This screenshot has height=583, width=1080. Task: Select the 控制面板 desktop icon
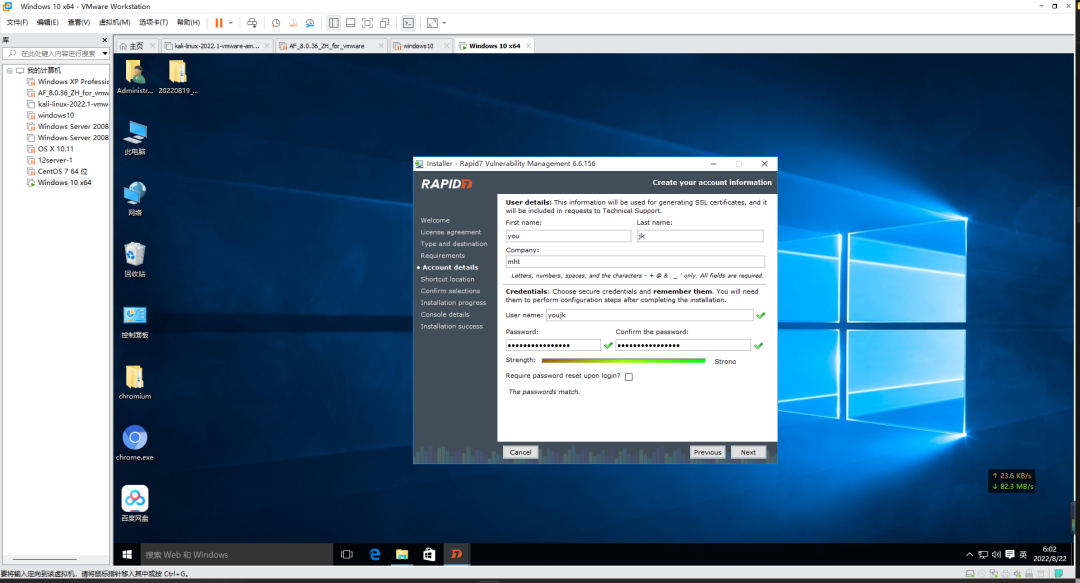tap(134, 321)
